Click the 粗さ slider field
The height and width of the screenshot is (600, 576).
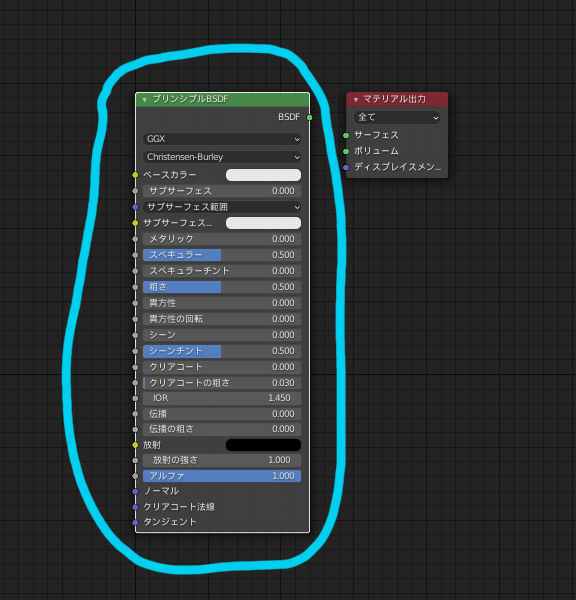pyautogui.click(x=222, y=287)
